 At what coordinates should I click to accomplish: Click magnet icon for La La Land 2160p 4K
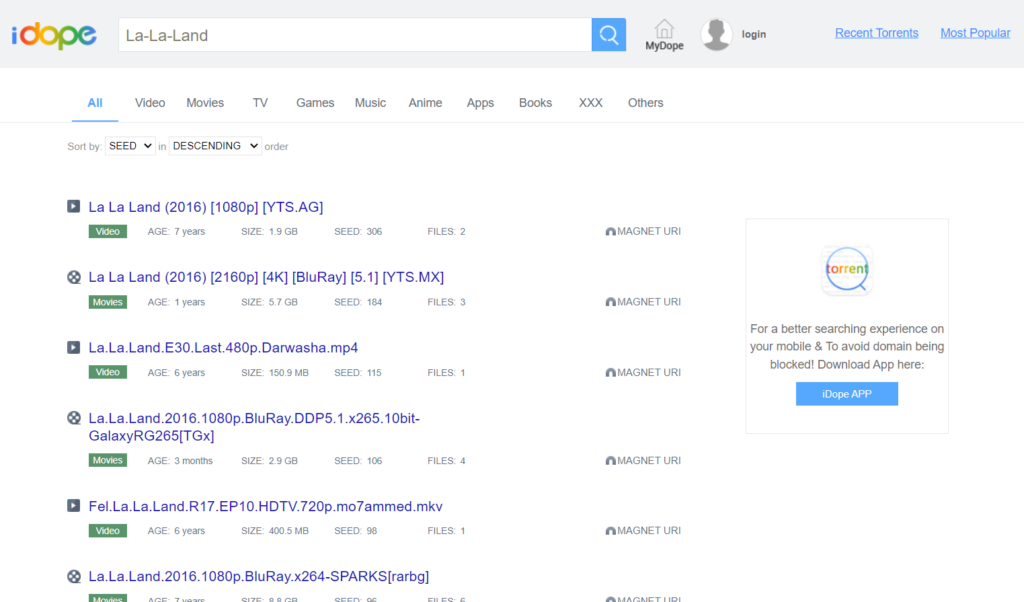pyautogui.click(x=611, y=302)
